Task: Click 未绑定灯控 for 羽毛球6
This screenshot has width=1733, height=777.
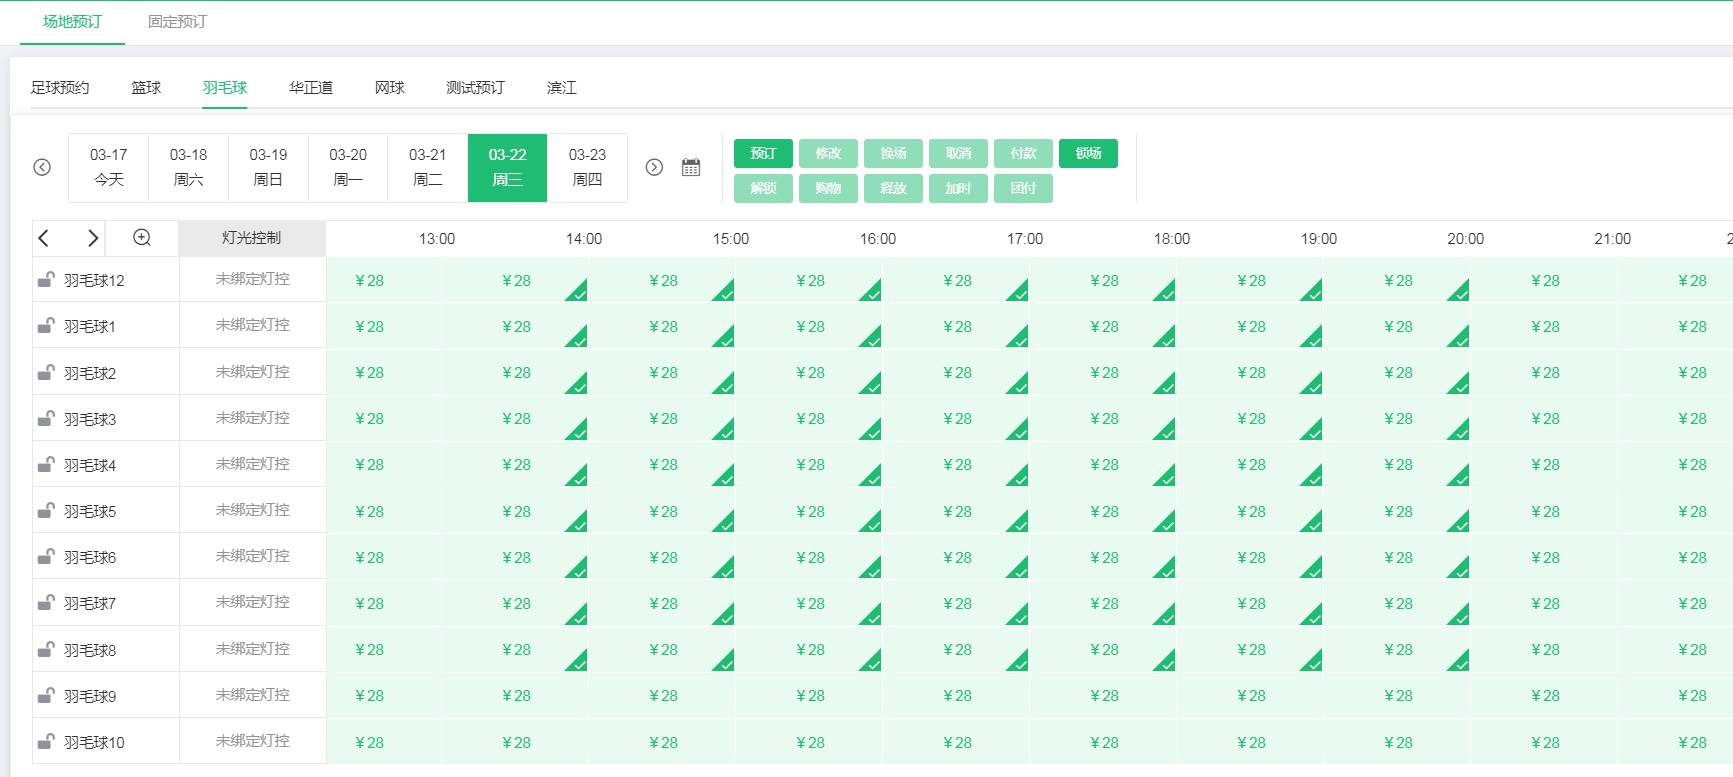Action: pyautogui.click(x=252, y=556)
